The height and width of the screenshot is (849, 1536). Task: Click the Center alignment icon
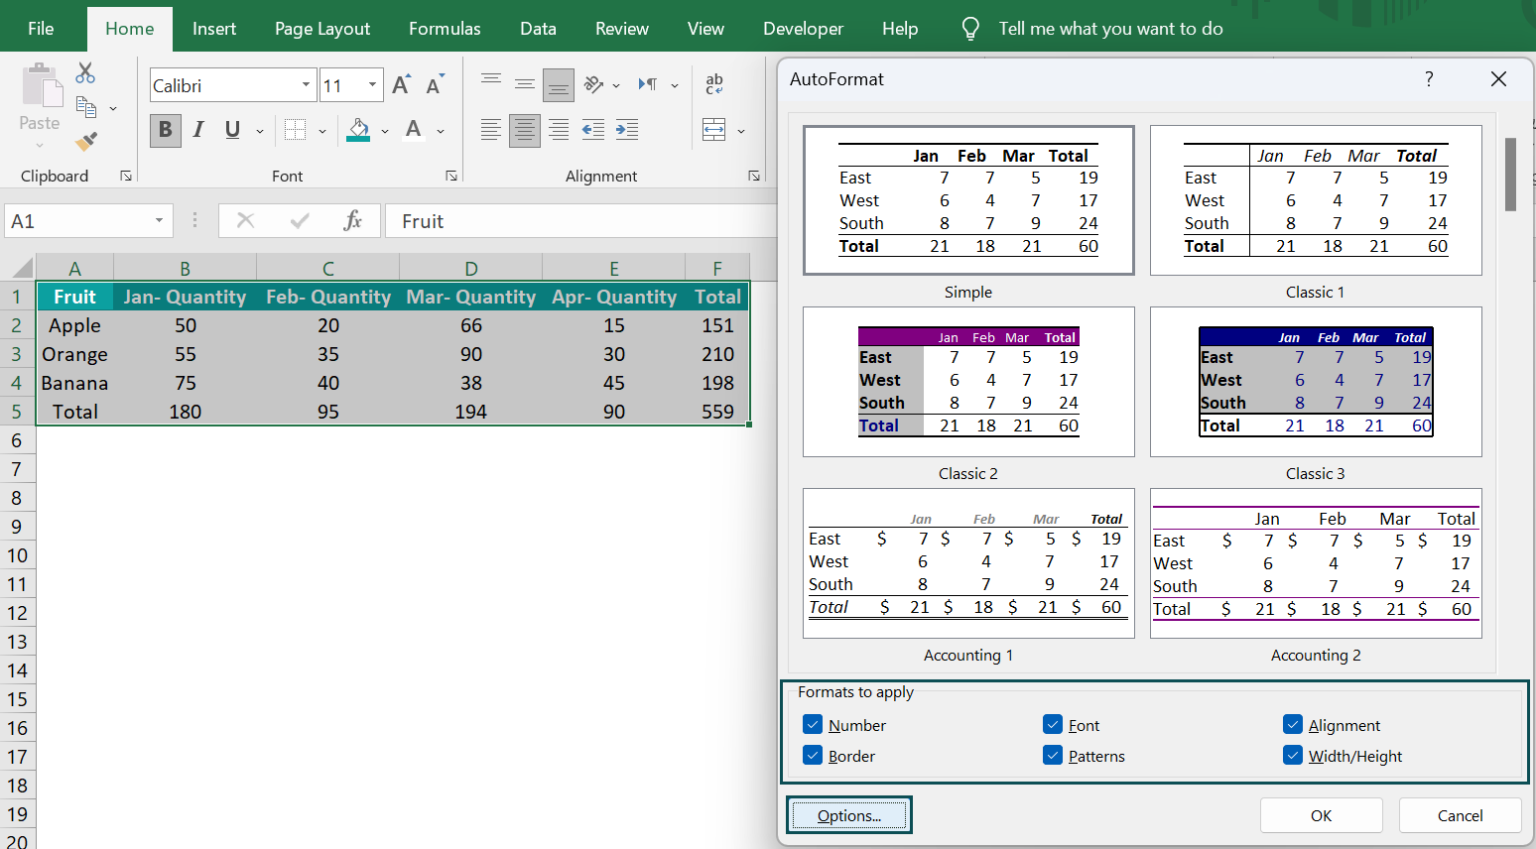point(524,130)
